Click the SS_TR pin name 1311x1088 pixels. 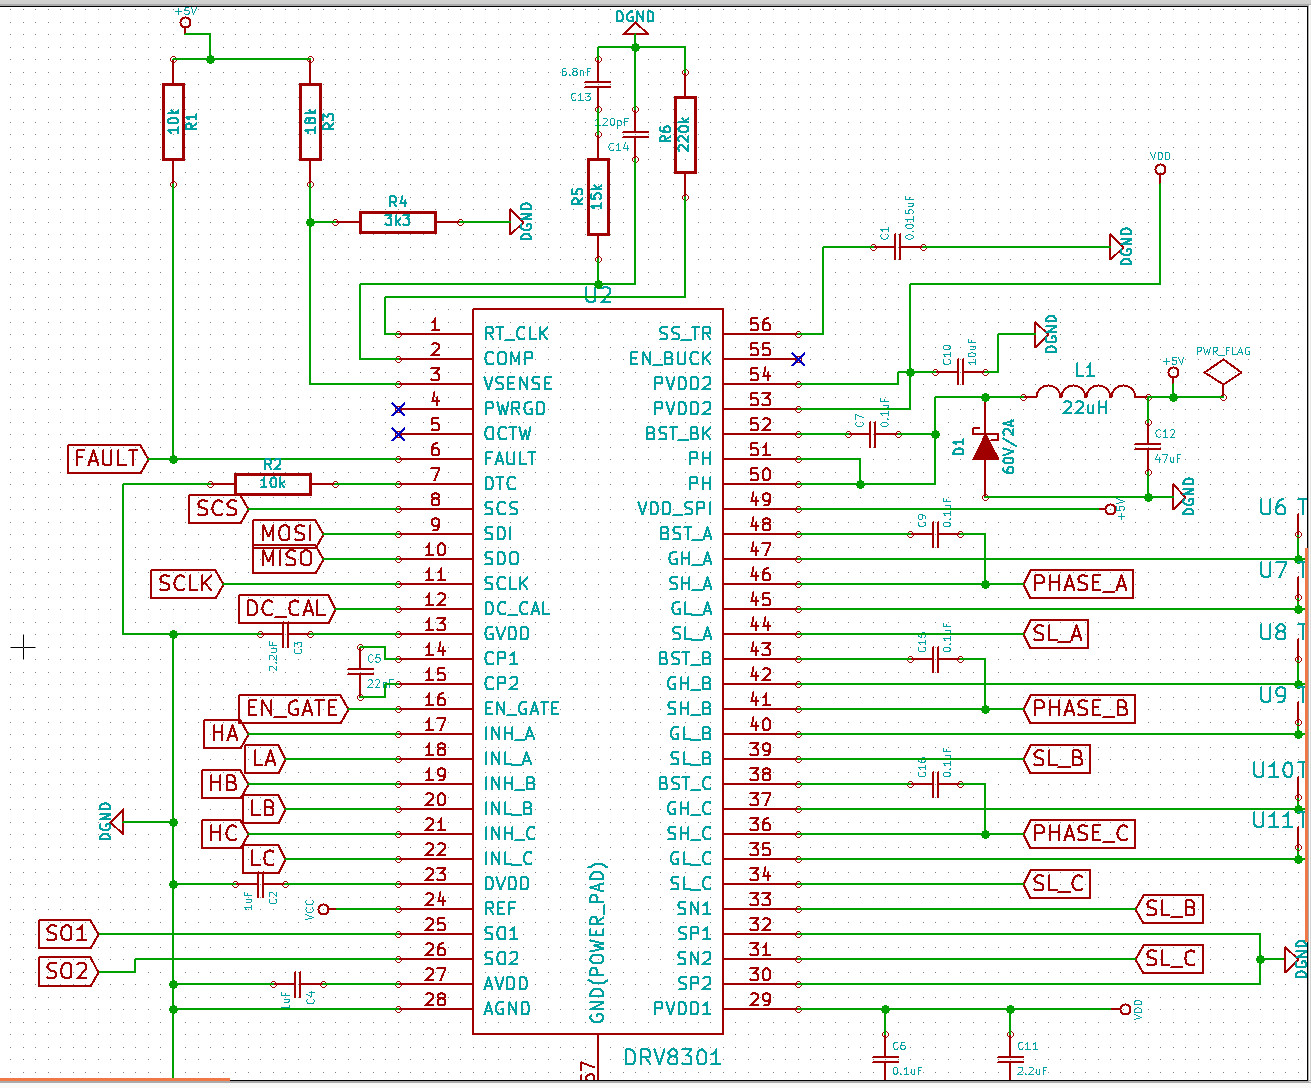click(x=685, y=334)
